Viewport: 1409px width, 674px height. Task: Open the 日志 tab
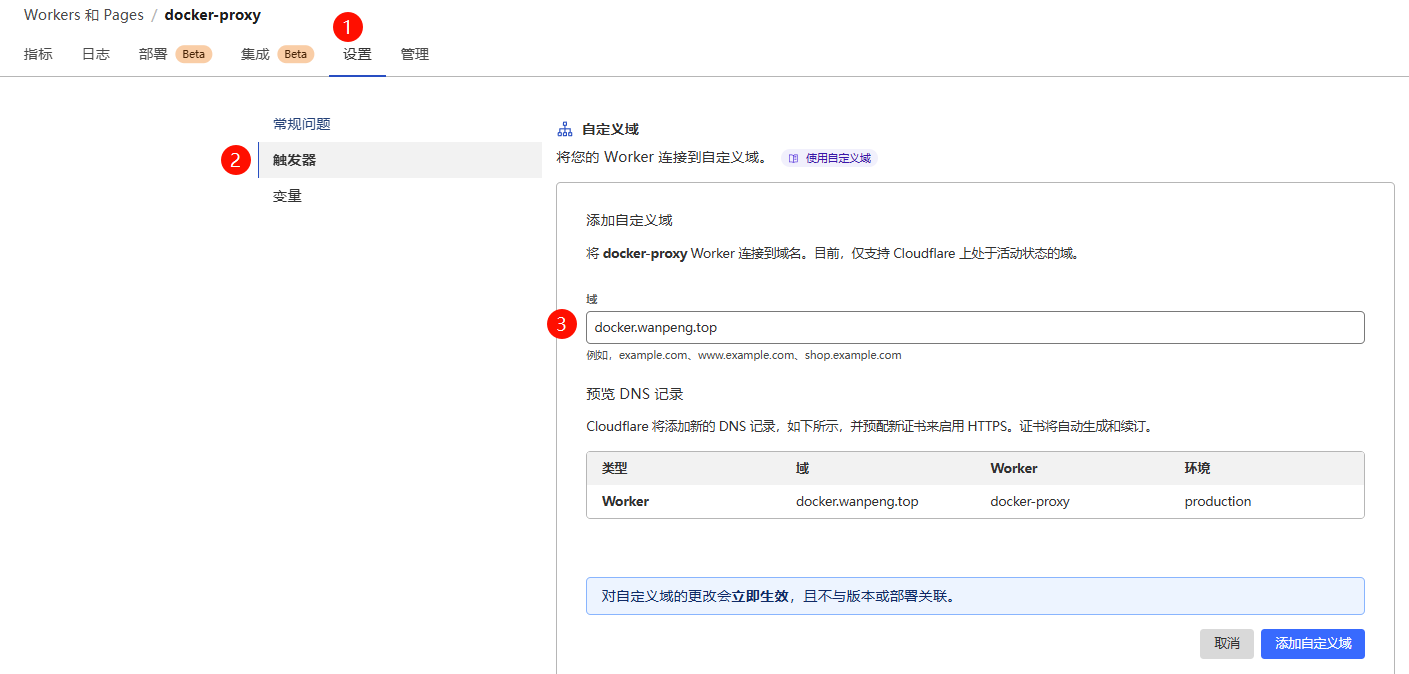click(x=95, y=54)
